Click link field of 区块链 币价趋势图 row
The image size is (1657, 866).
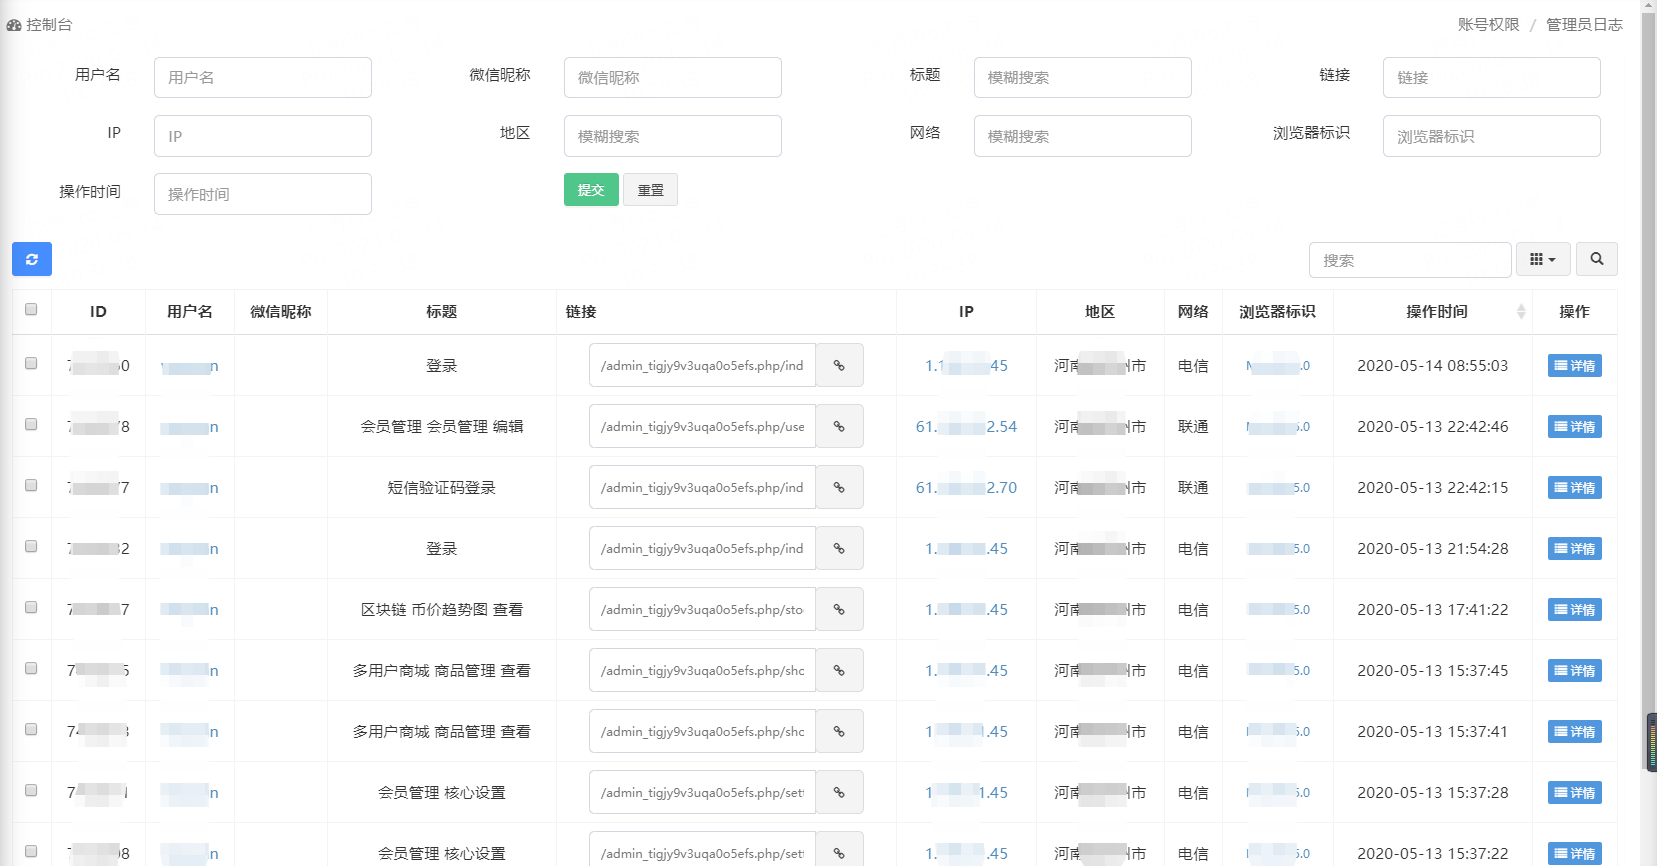pyautogui.click(x=702, y=610)
